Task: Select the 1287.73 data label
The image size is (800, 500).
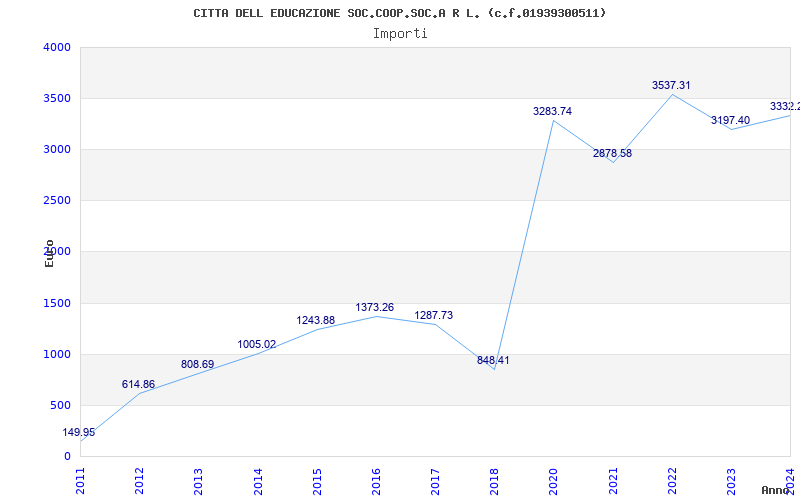Action: (434, 316)
